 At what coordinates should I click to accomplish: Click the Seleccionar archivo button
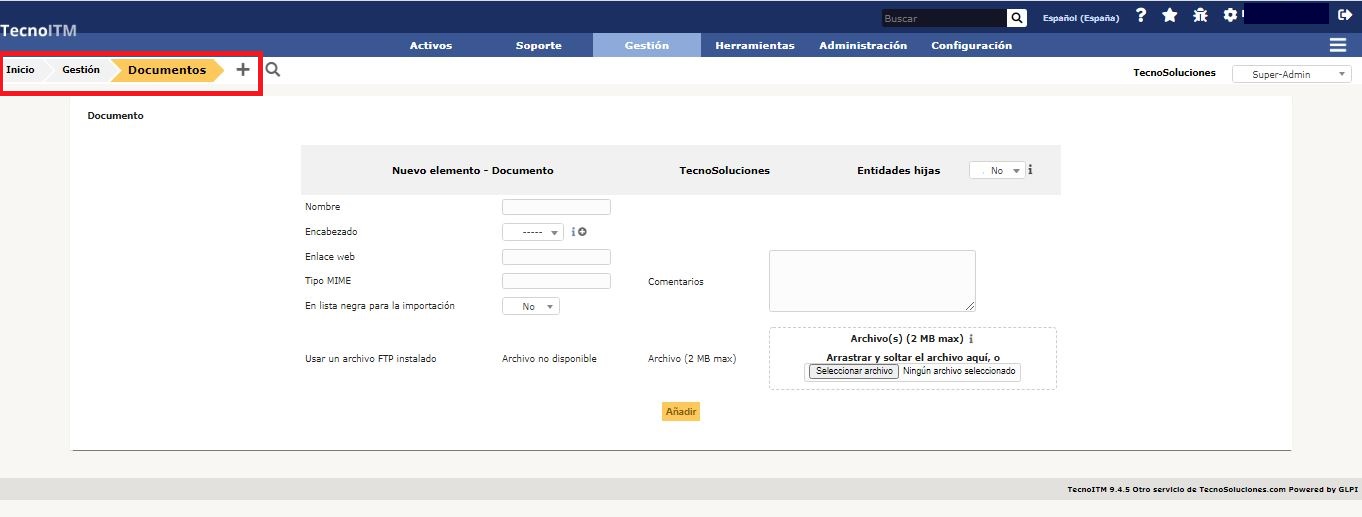pyautogui.click(x=853, y=371)
